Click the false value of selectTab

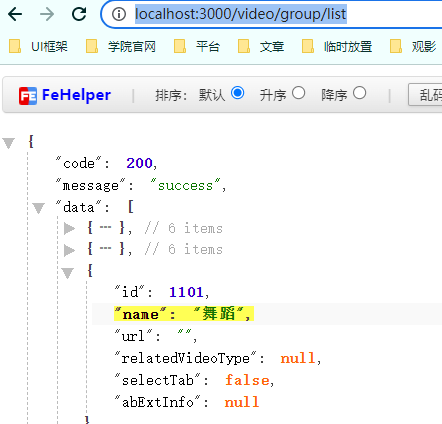click(247, 380)
